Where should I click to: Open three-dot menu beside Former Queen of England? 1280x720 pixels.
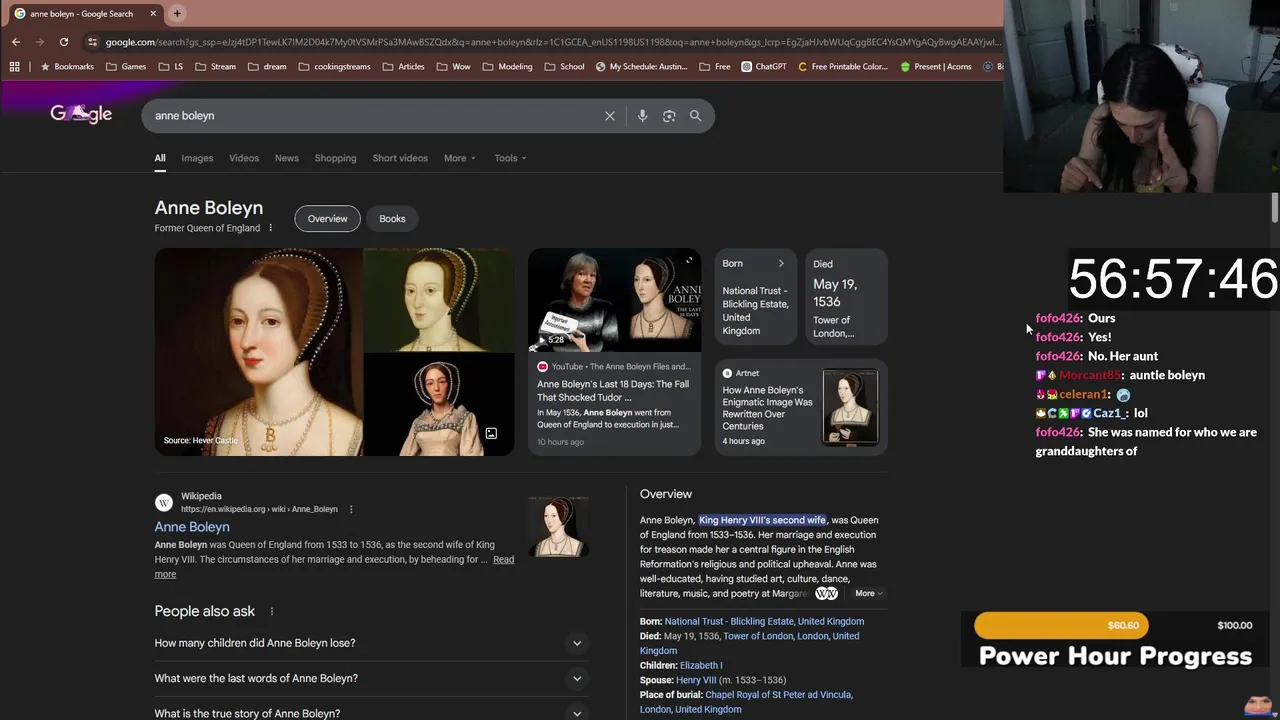pyautogui.click(x=270, y=228)
